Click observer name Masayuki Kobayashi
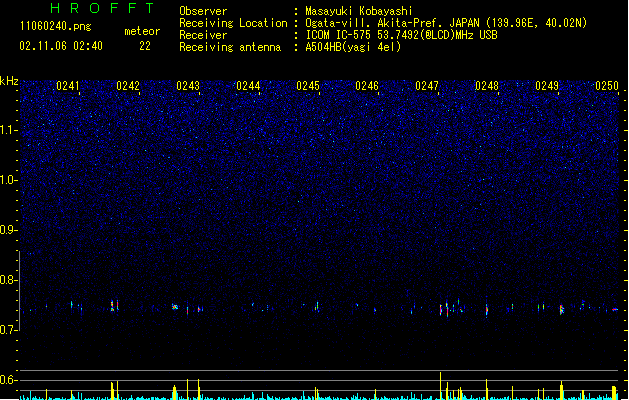The width and height of the screenshot is (629, 400). click(x=359, y=11)
